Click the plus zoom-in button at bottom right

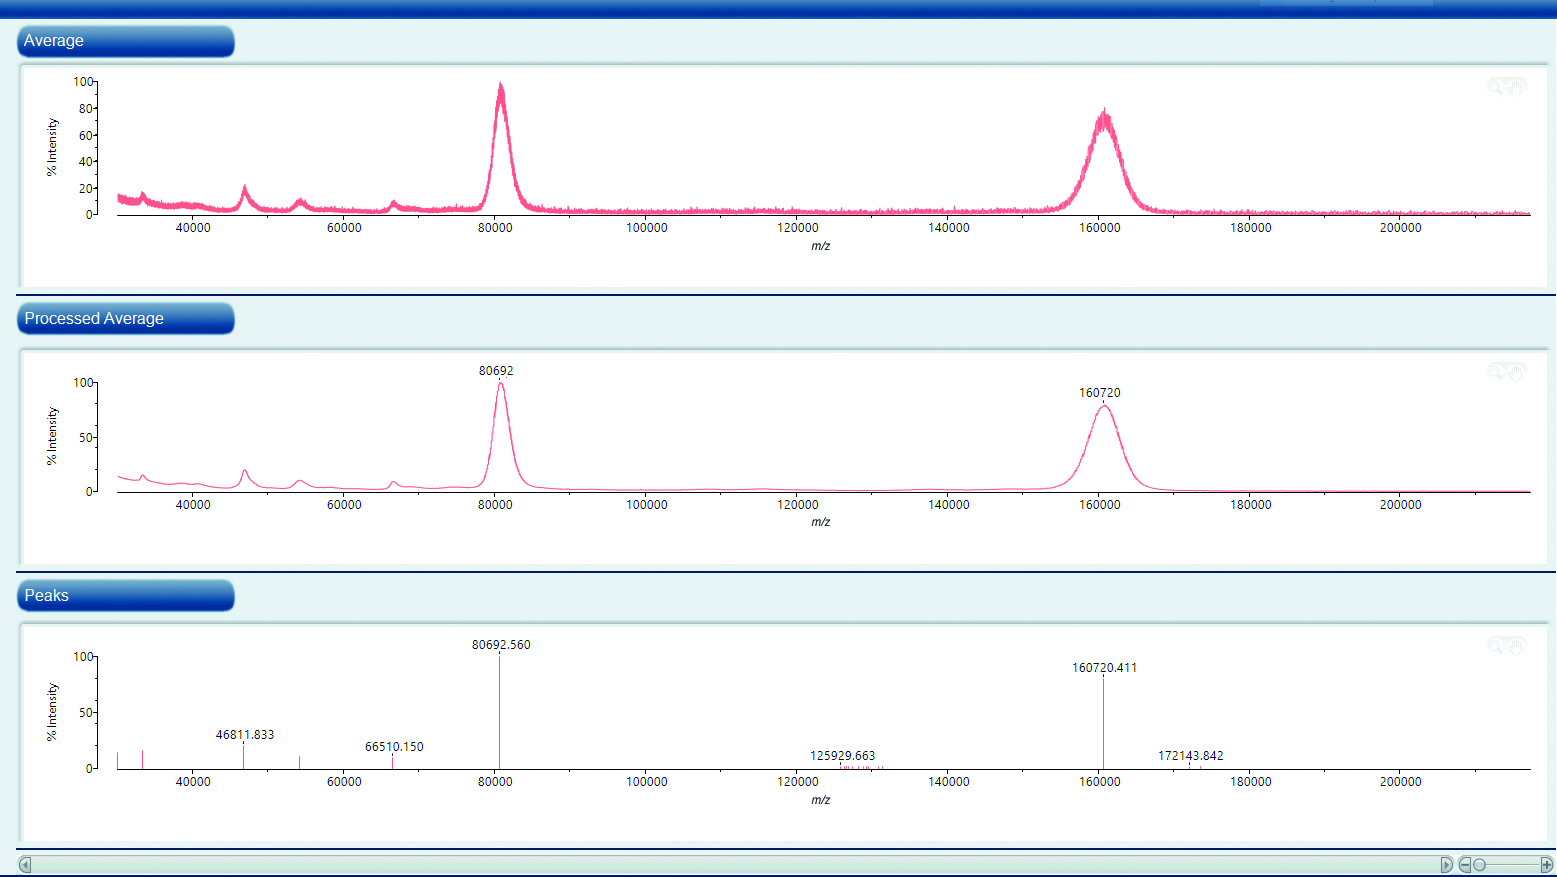[x=1546, y=865]
